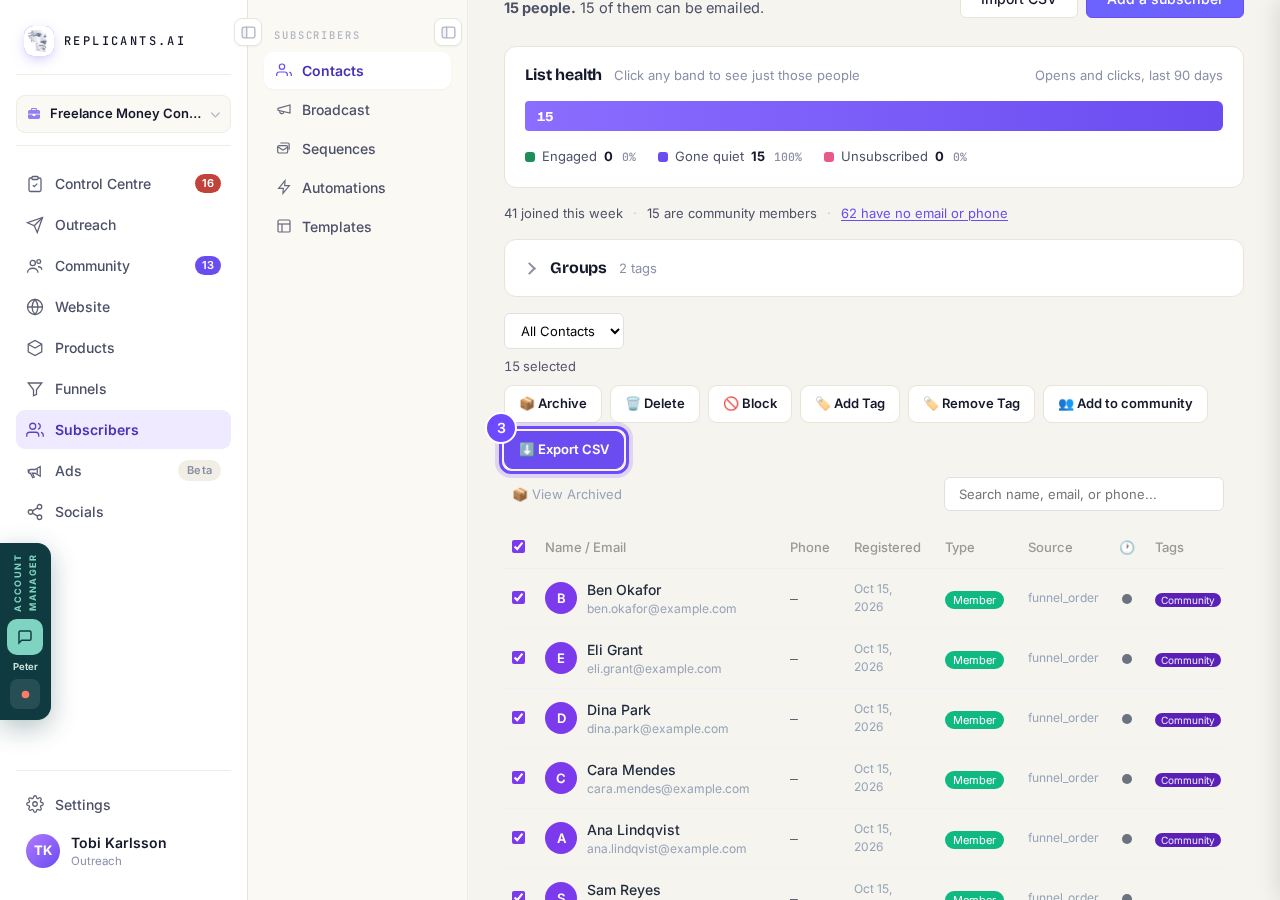Open account manager chat icon
The width and height of the screenshot is (1280, 900).
point(25,637)
